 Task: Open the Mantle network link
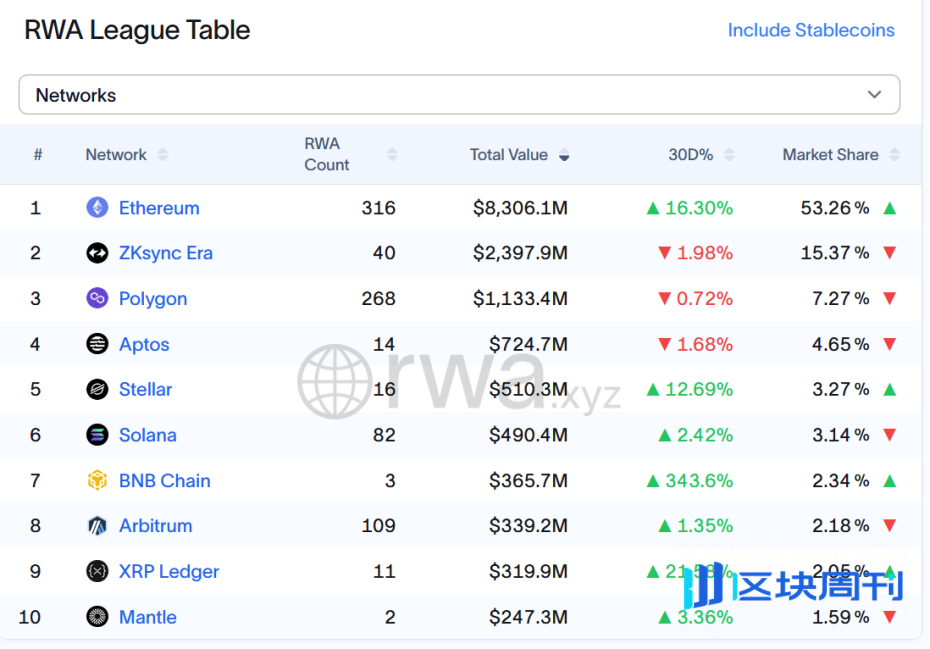148,617
